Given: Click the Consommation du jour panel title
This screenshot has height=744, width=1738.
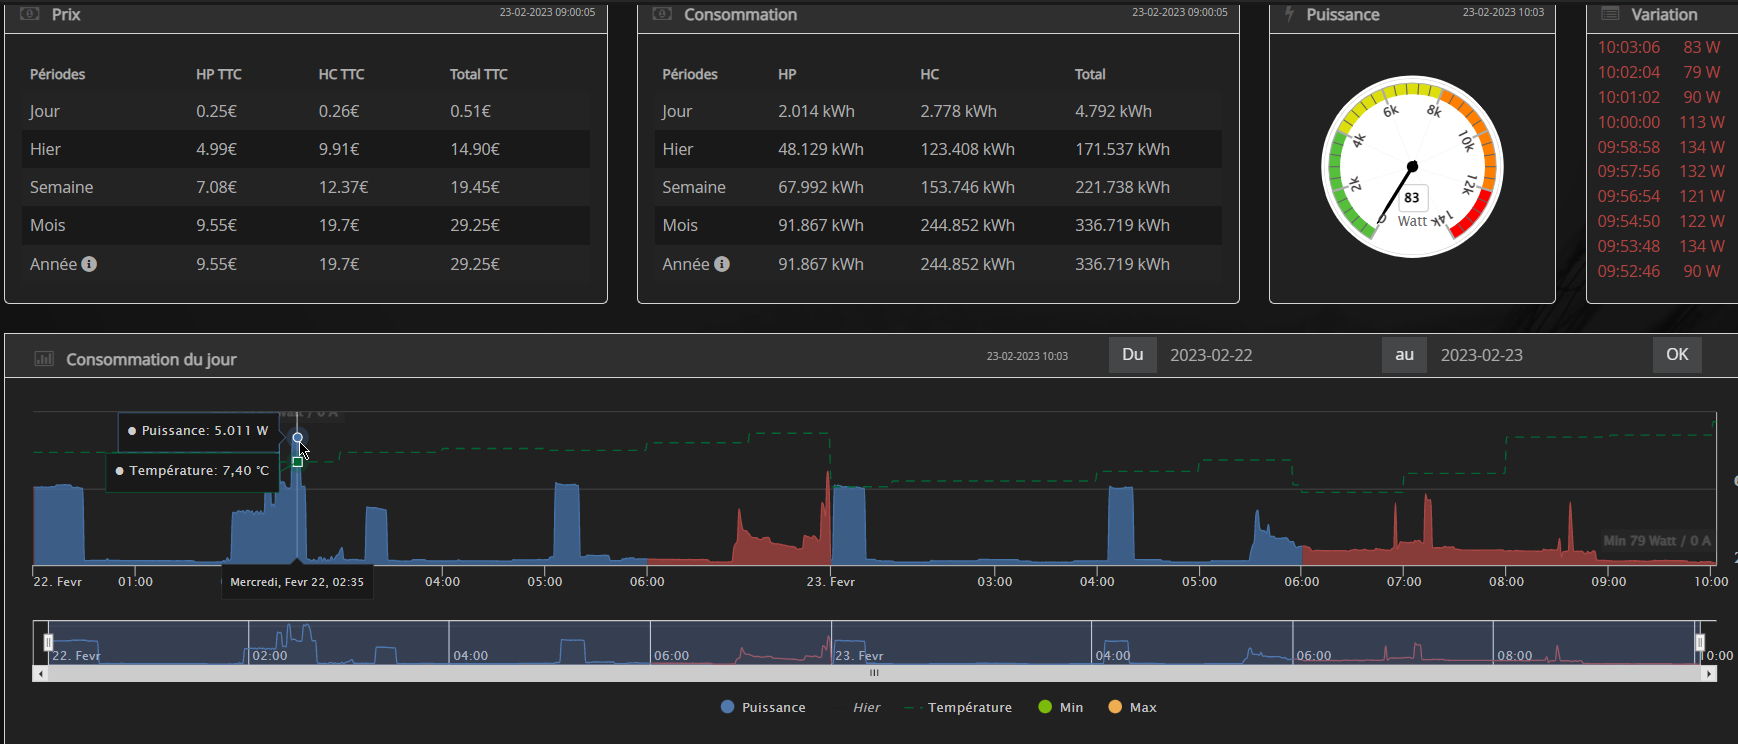Looking at the screenshot, I should point(151,359).
